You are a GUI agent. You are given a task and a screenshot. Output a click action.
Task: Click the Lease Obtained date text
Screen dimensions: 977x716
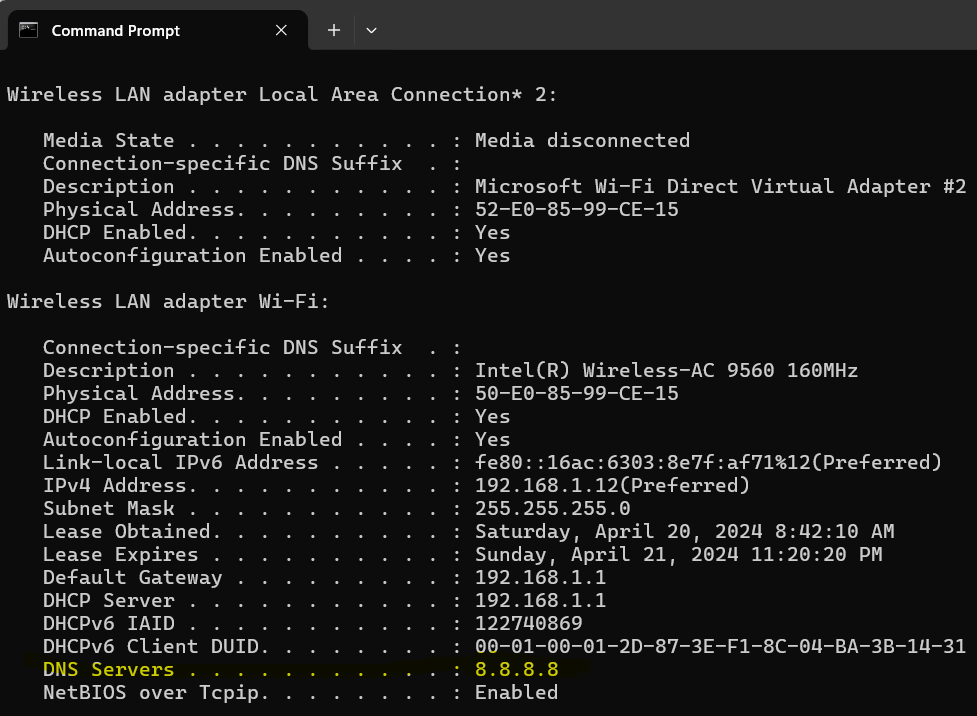click(x=684, y=532)
